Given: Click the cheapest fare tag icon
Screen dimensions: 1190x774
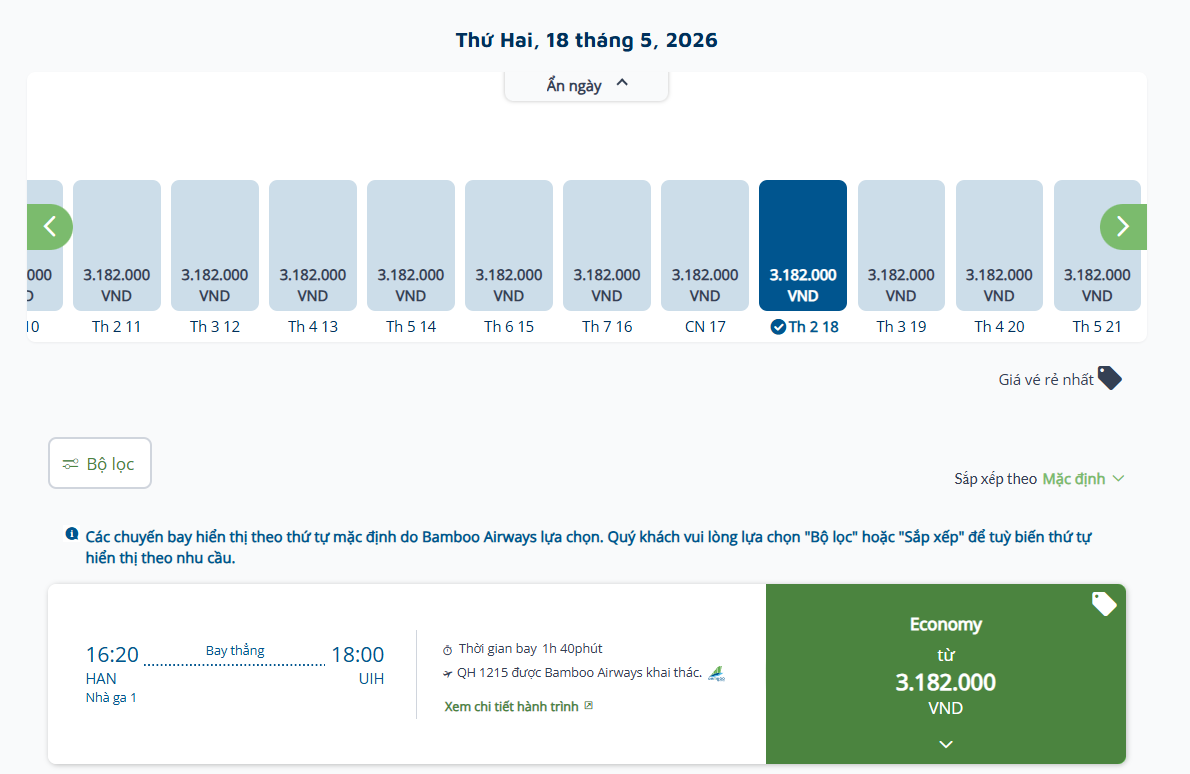Looking at the screenshot, I should [x=1109, y=378].
